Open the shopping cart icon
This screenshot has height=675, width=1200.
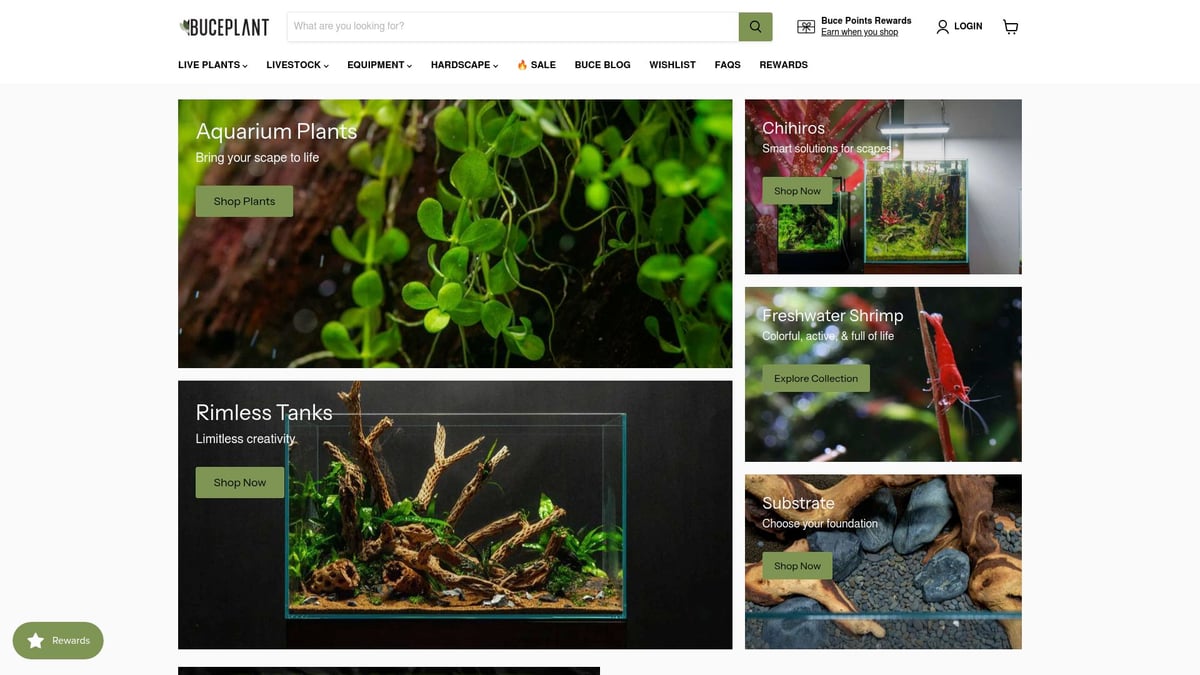pyautogui.click(x=1010, y=27)
